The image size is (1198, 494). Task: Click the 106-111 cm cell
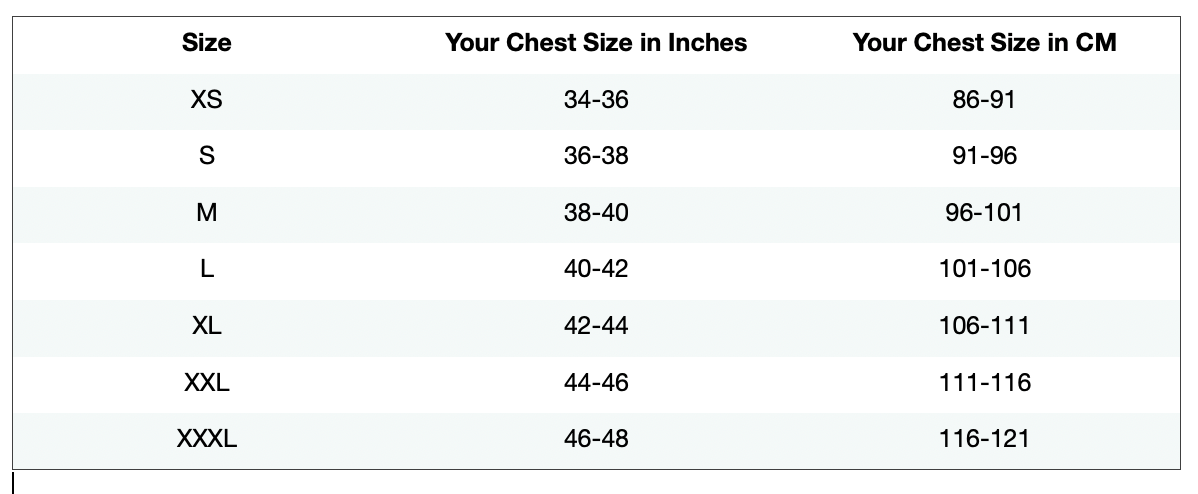click(x=984, y=326)
